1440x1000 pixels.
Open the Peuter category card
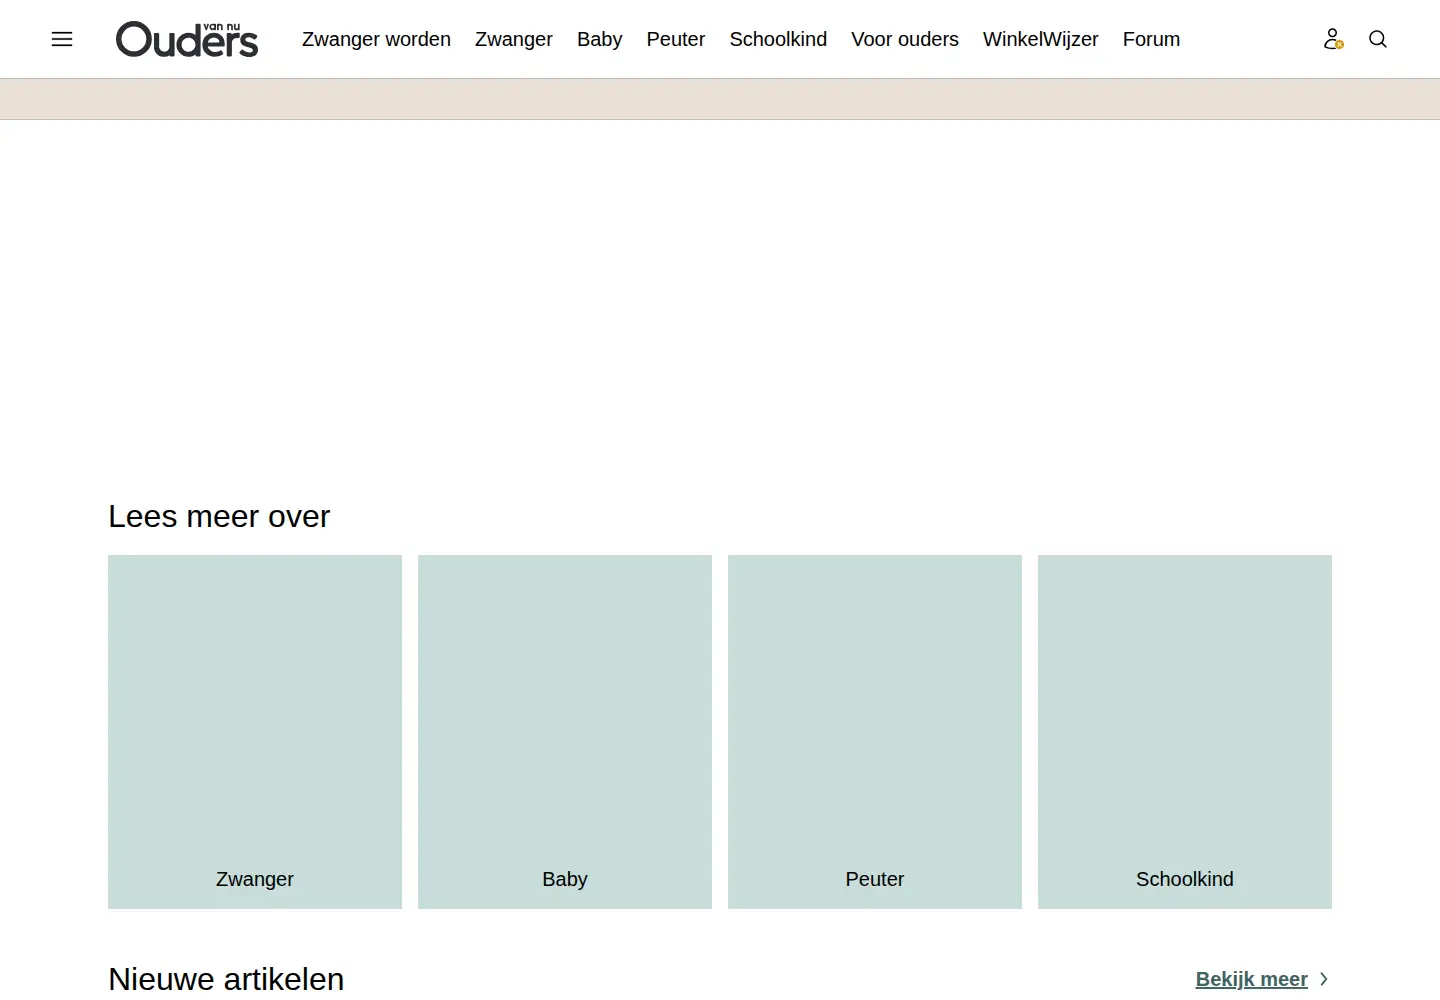point(875,732)
